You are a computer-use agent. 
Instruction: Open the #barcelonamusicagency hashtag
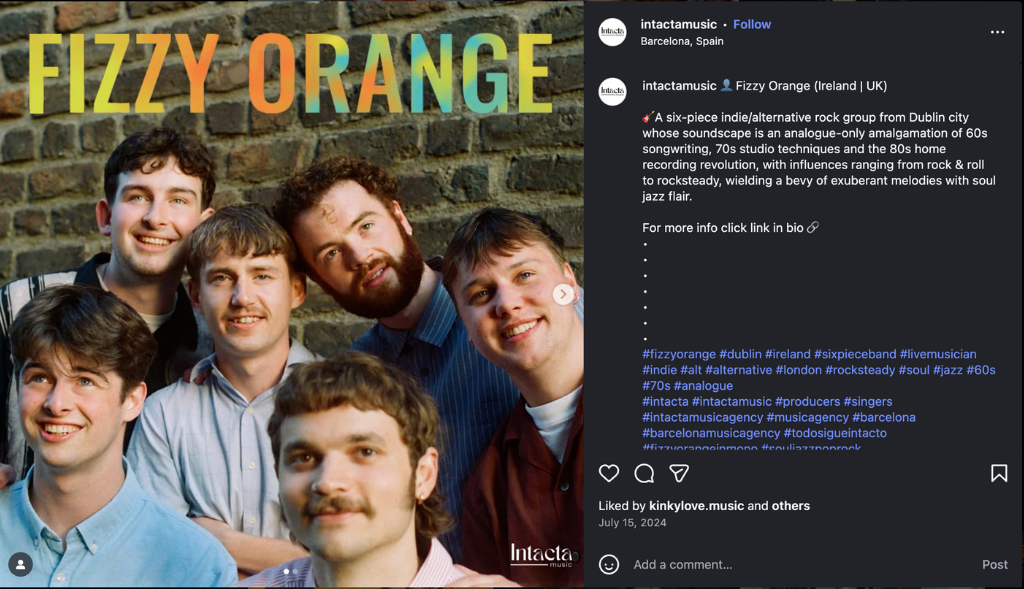pyautogui.click(x=711, y=433)
